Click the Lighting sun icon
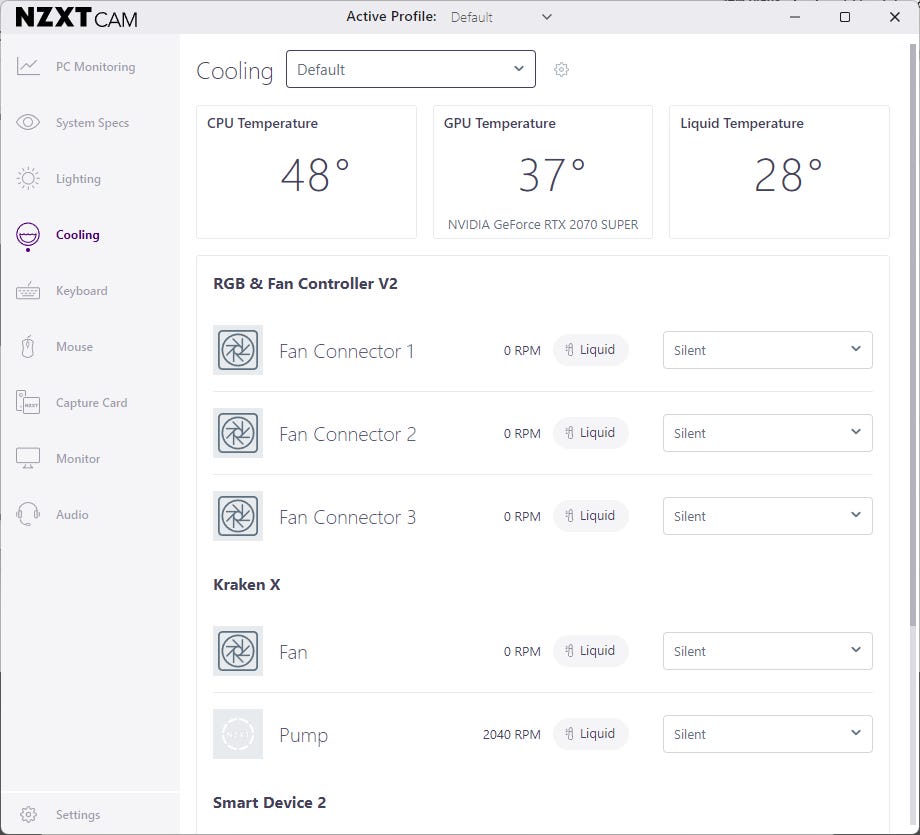The image size is (920, 835). (x=28, y=178)
